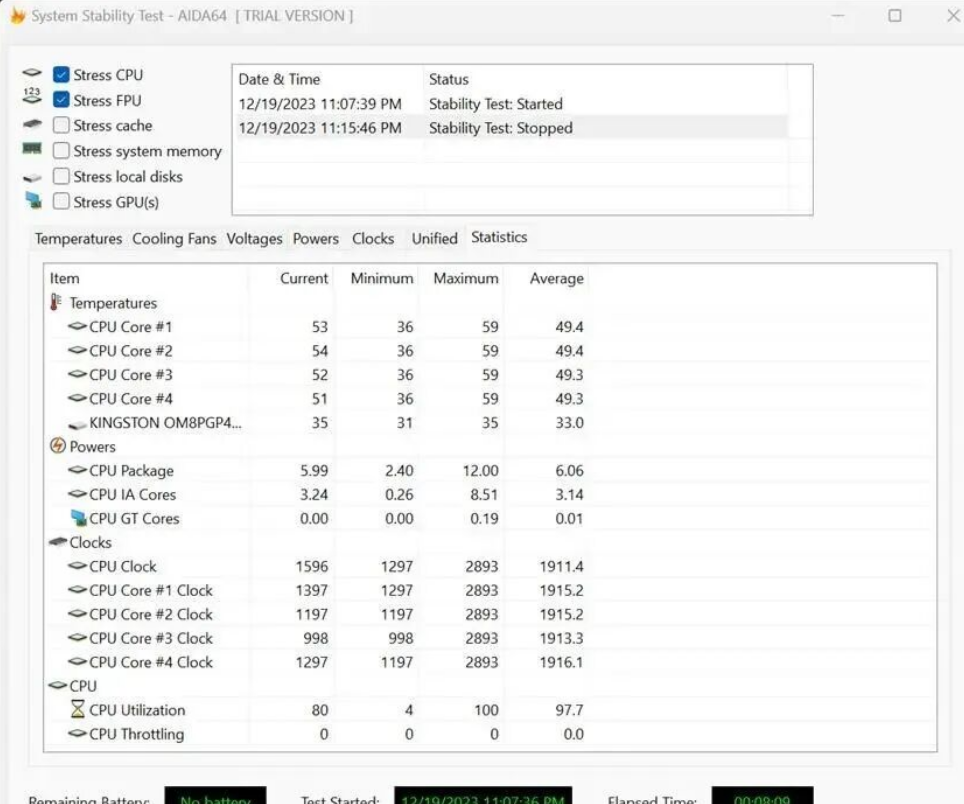Switch to the Temperatures tab
Image resolution: width=964 pixels, height=804 pixels.
(x=78, y=239)
